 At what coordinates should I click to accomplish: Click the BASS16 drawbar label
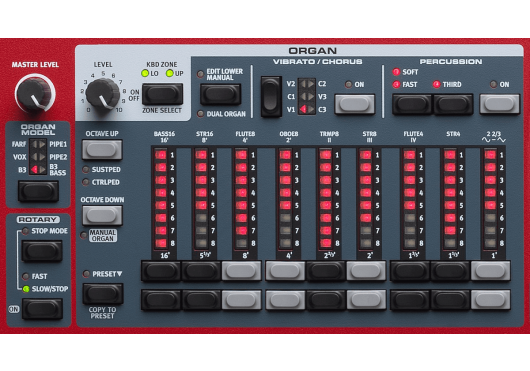164,134
